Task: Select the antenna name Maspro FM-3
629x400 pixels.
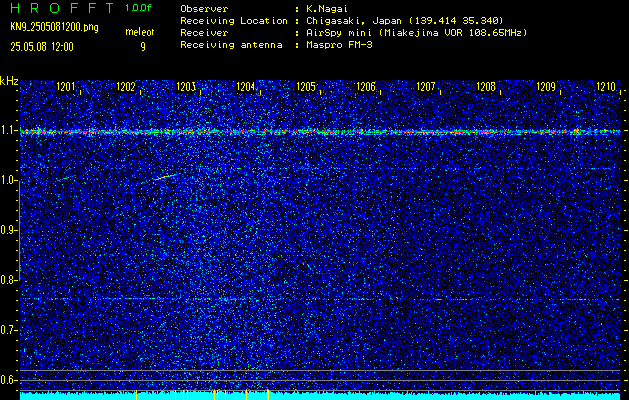Action: [339, 45]
